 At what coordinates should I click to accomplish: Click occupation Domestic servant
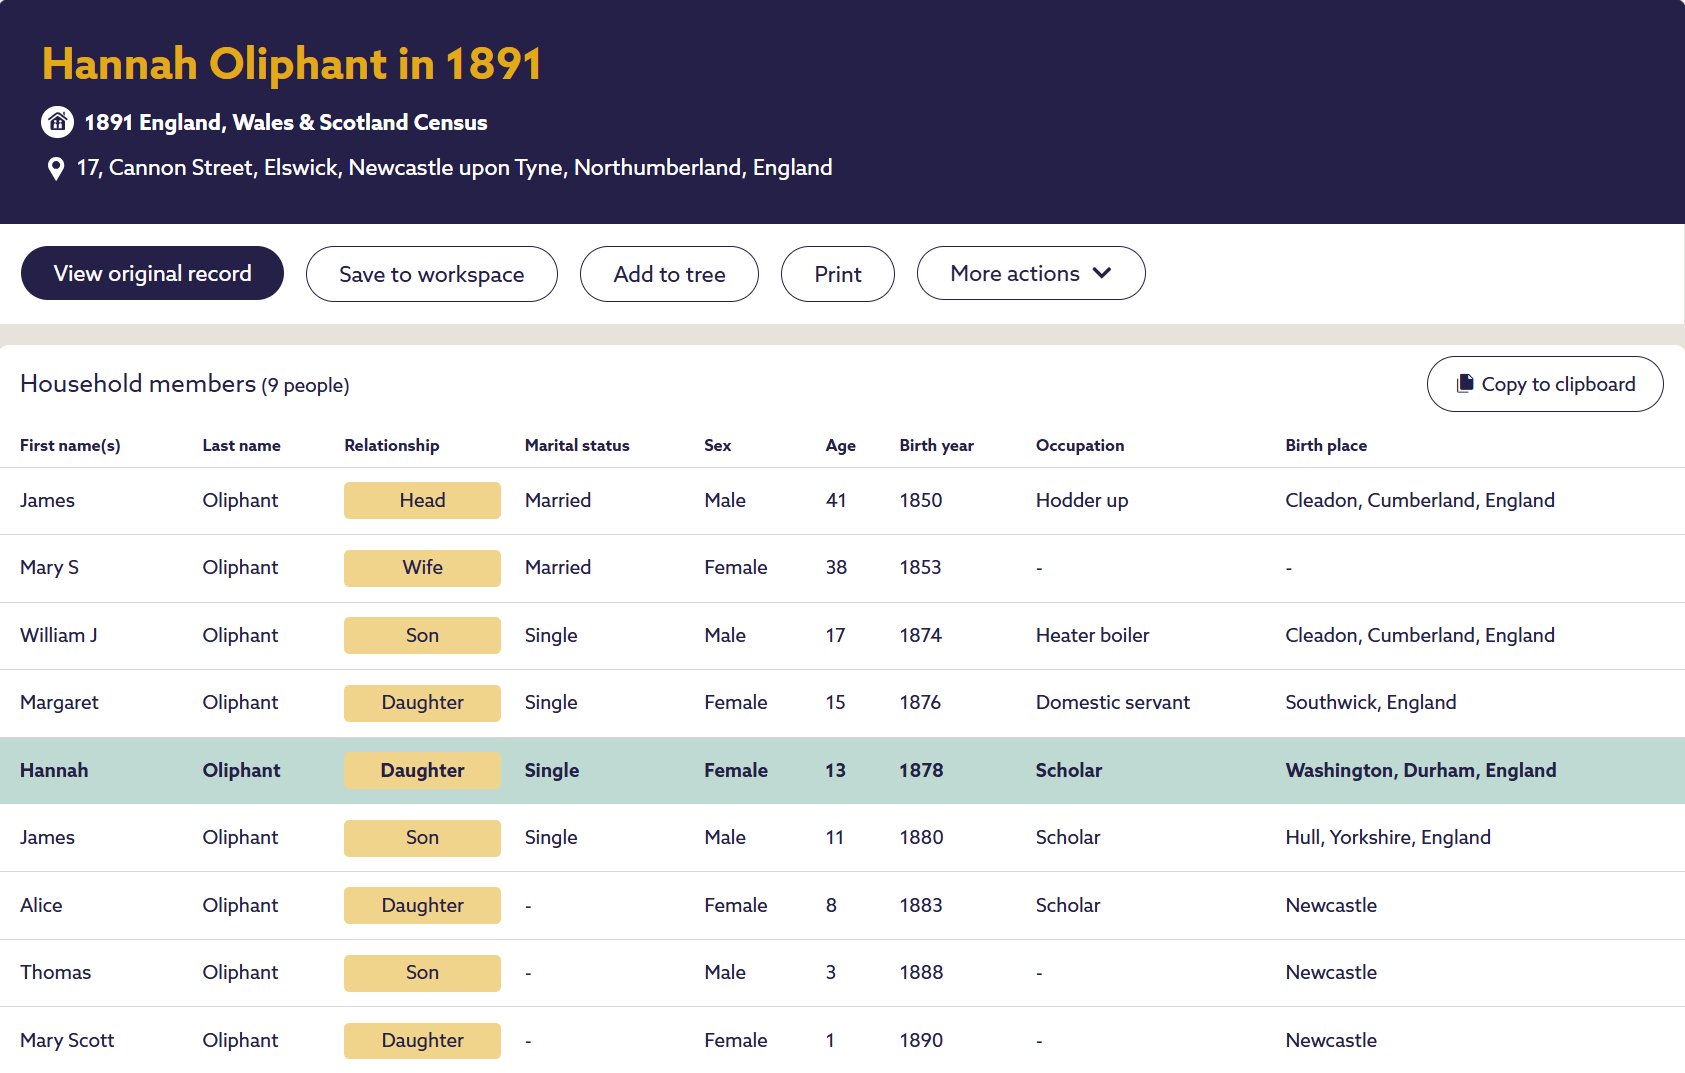tap(1113, 702)
